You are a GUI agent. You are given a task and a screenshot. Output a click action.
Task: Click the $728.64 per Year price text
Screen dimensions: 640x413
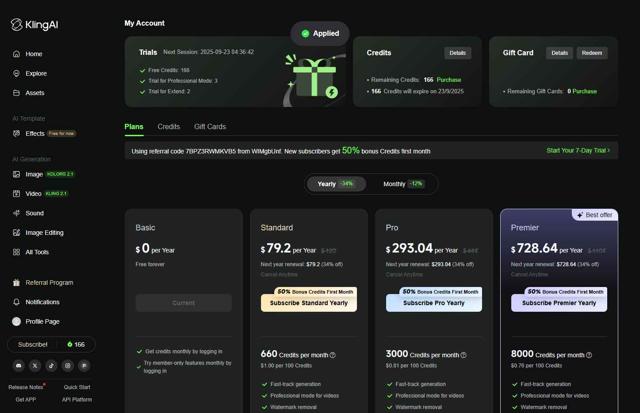coord(547,249)
